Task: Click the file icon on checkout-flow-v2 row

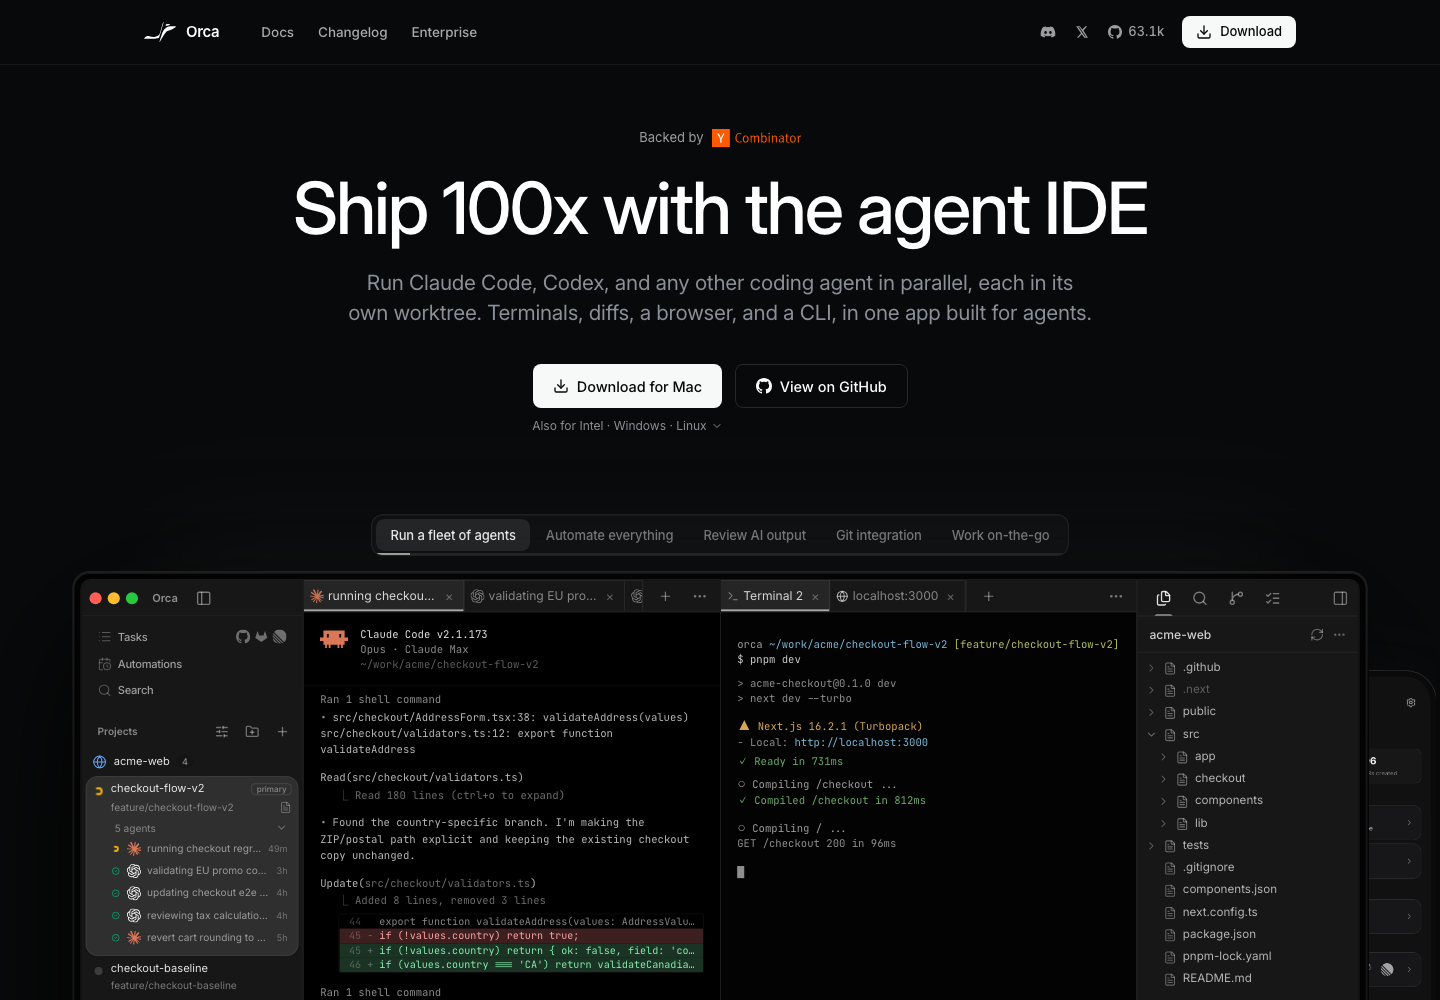Action: (x=285, y=807)
